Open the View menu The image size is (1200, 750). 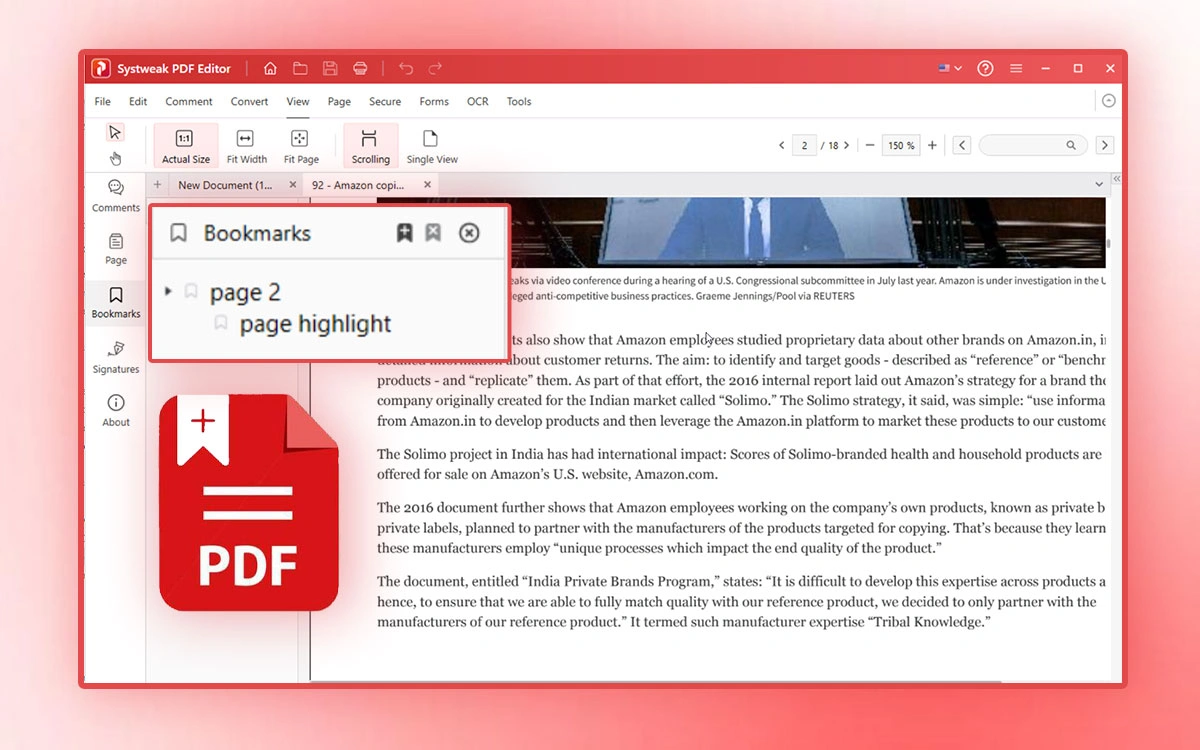(x=298, y=101)
